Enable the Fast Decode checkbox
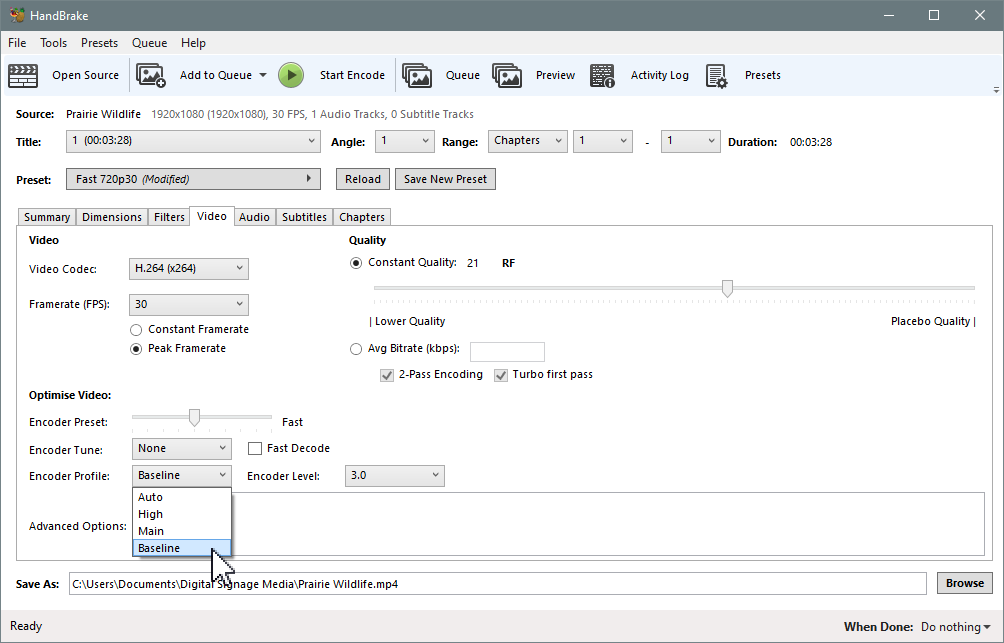Screen dimensions: 1004x643 tap(255, 449)
